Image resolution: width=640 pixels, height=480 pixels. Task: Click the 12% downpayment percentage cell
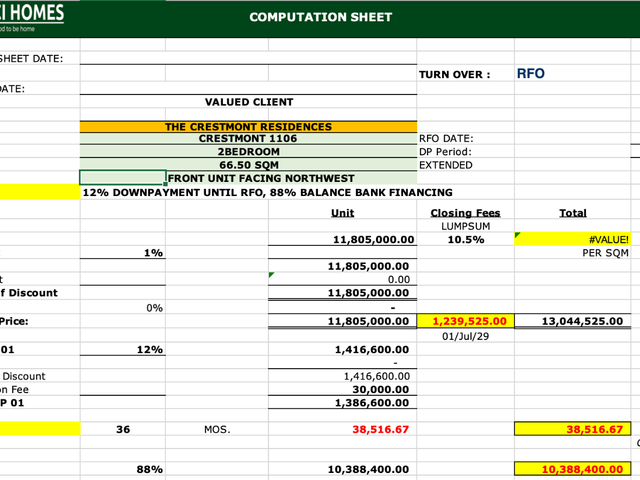point(123,349)
